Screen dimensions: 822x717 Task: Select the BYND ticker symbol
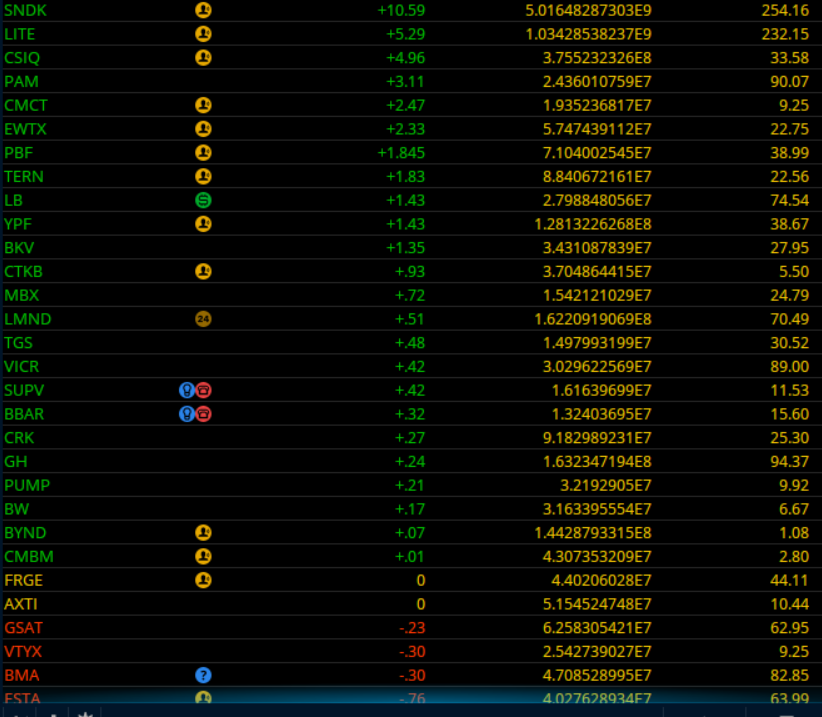[25, 533]
